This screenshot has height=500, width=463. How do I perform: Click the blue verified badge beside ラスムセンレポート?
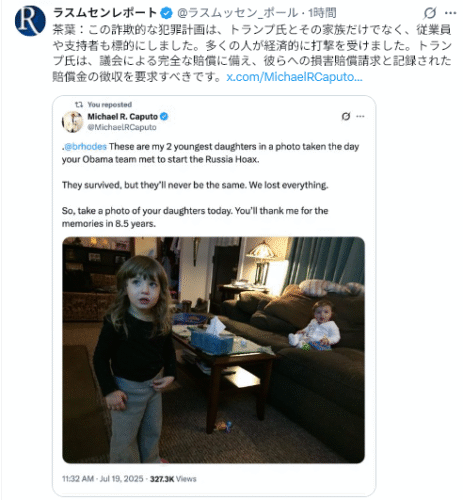tap(167, 13)
